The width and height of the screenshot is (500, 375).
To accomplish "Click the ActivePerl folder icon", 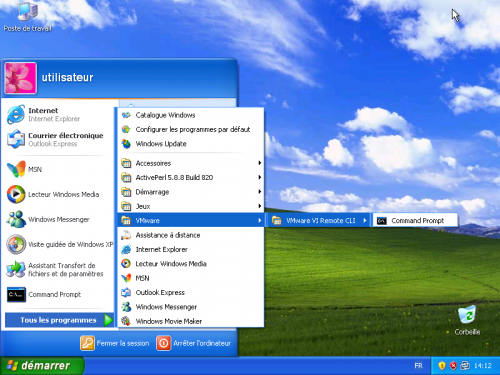I will pos(126,177).
